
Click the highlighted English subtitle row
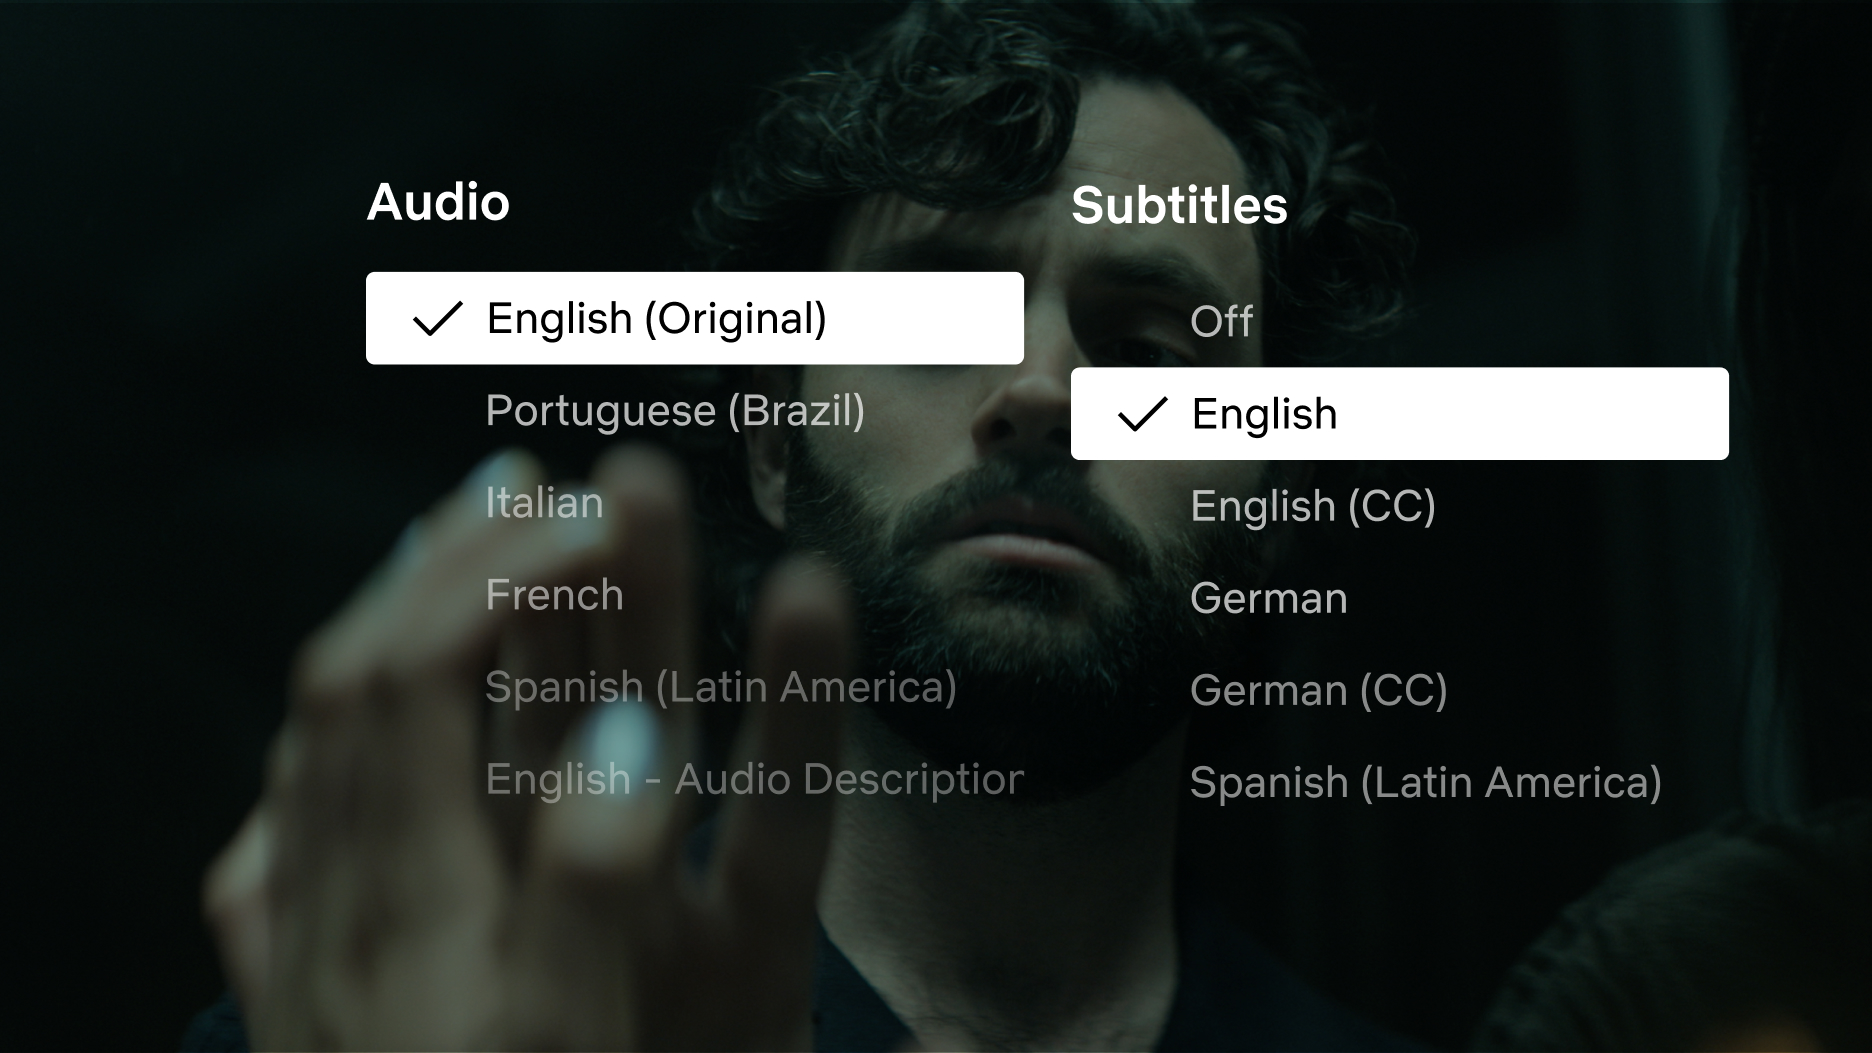pos(1399,413)
